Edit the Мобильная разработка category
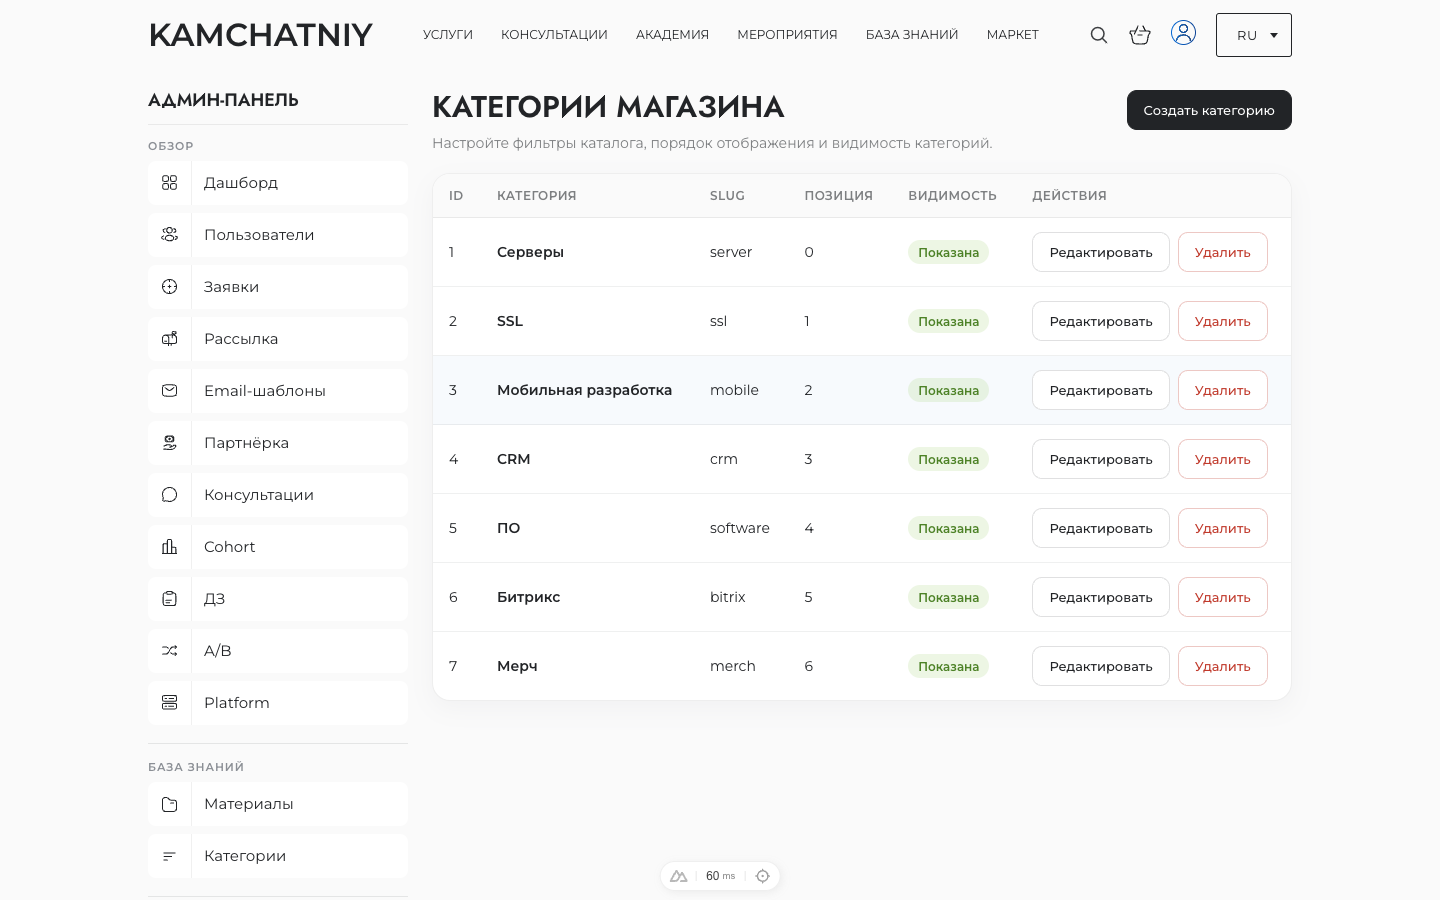The width and height of the screenshot is (1440, 900). tap(1101, 390)
